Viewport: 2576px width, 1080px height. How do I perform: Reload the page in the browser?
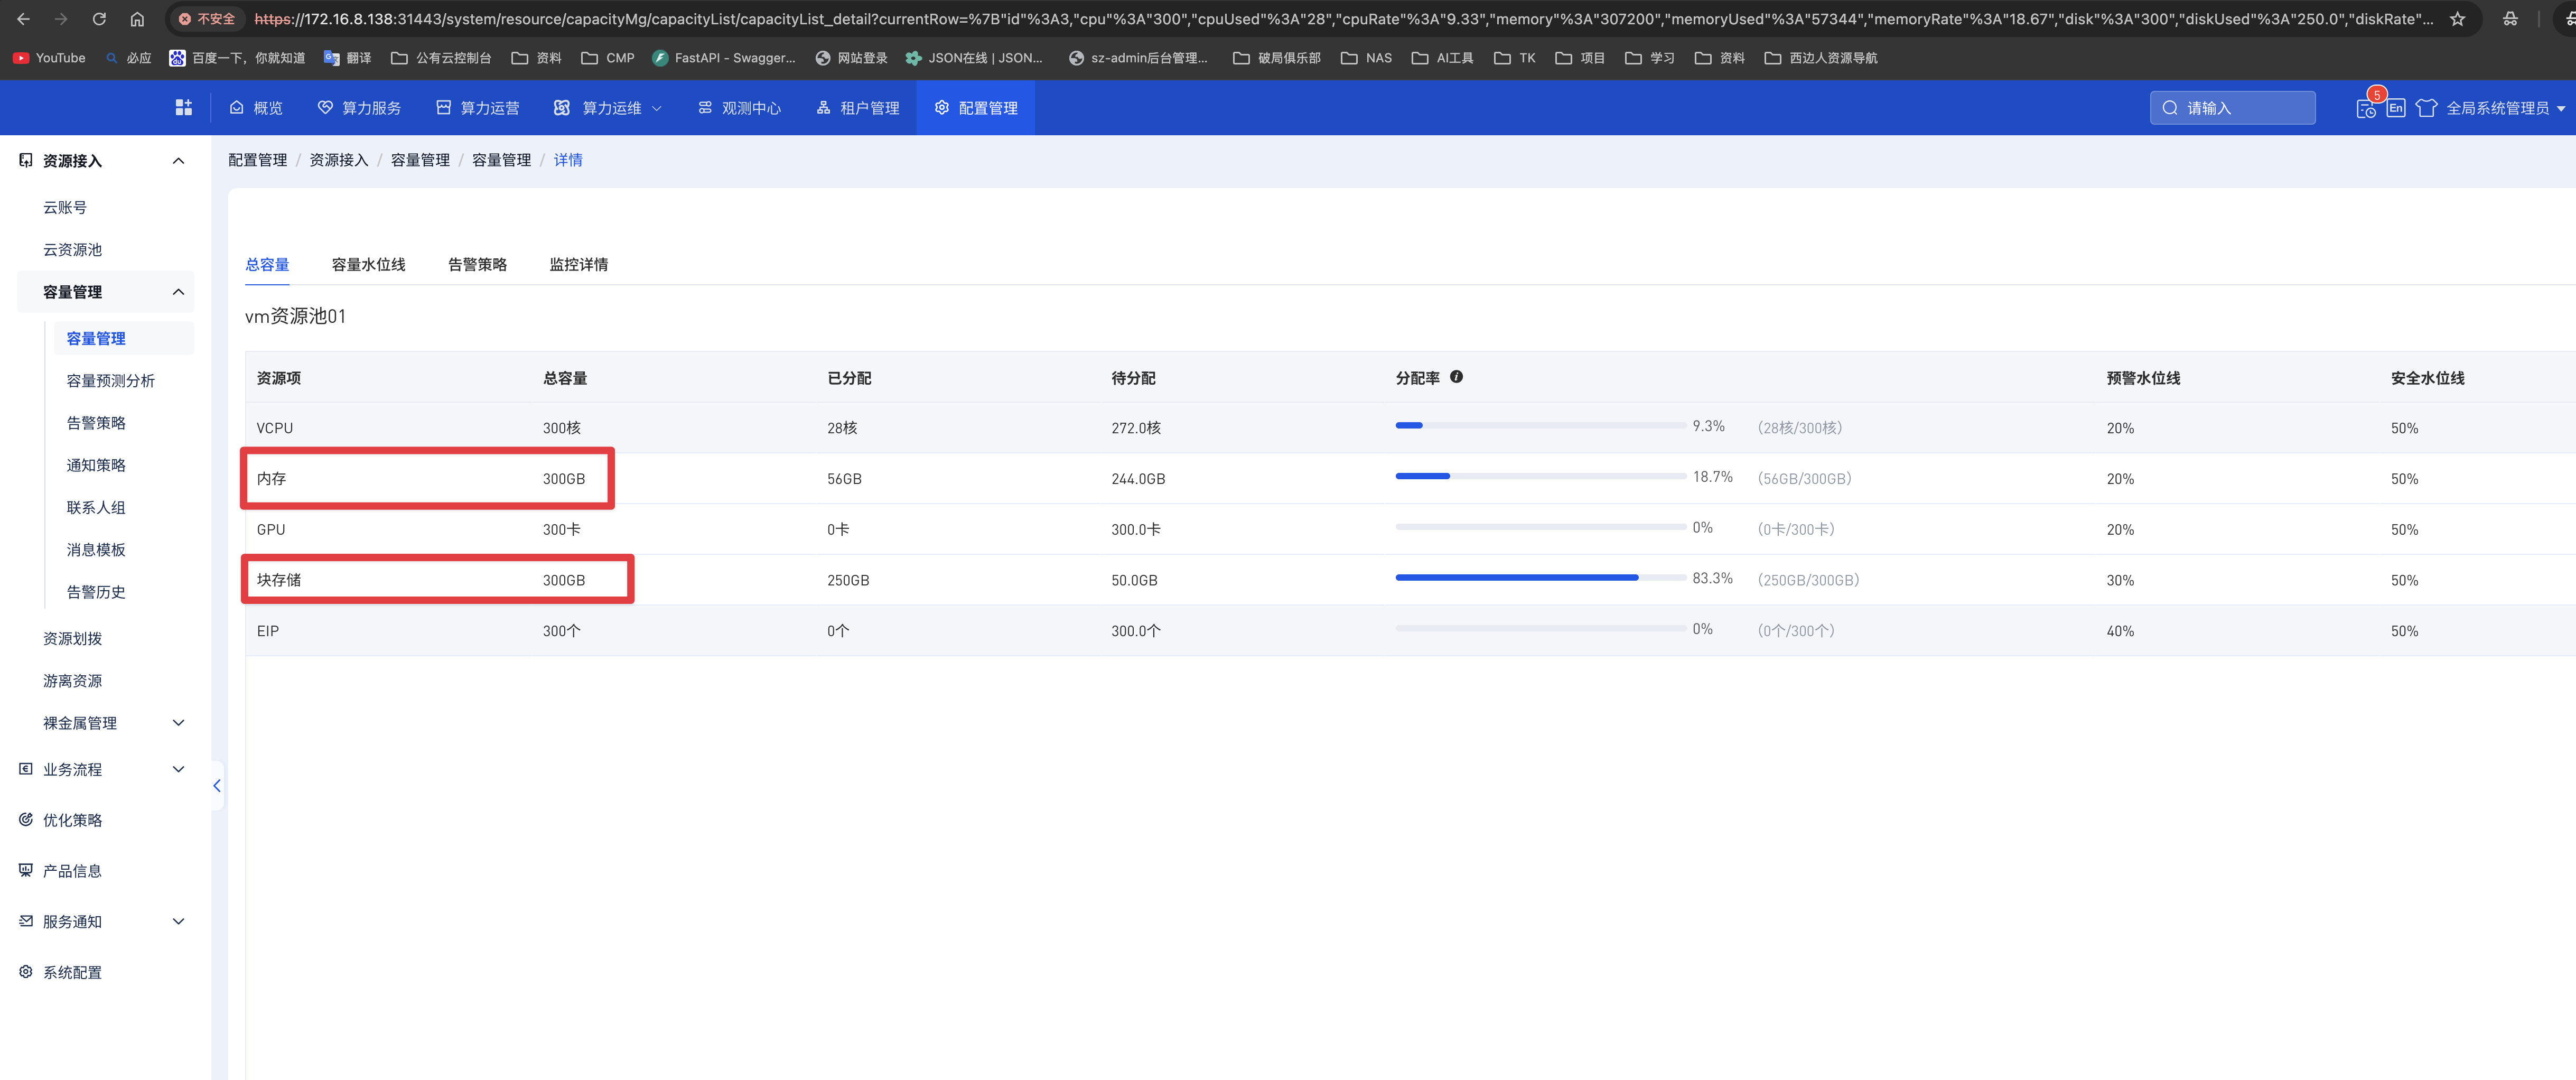(x=99, y=19)
